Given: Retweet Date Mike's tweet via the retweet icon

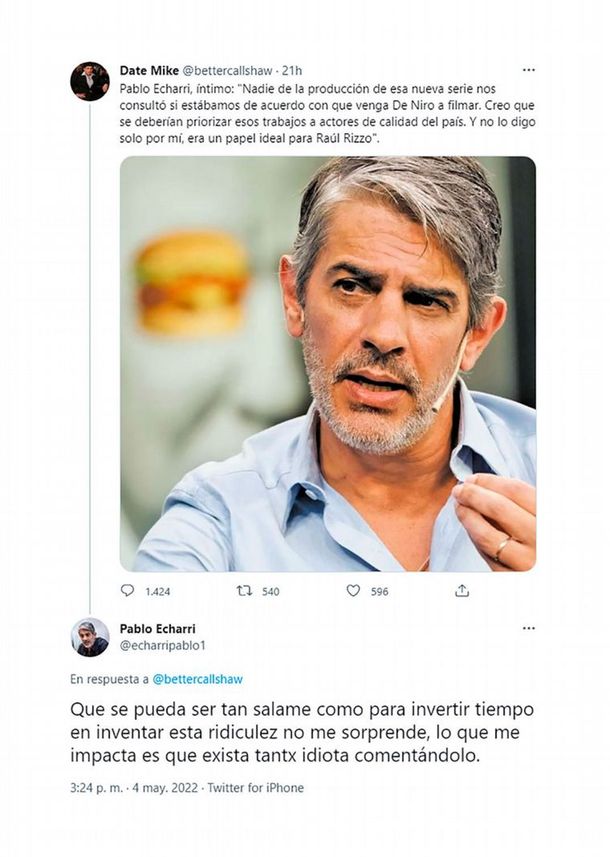Looking at the screenshot, I should click(244, 591).
